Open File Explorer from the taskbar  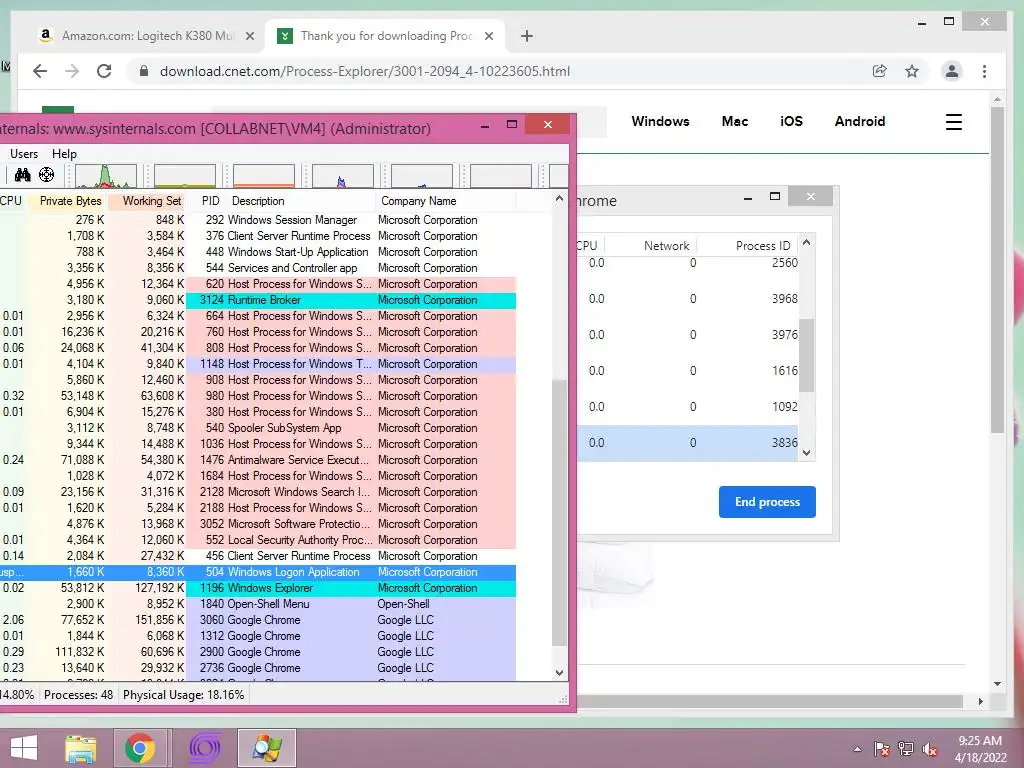[81, 748]
